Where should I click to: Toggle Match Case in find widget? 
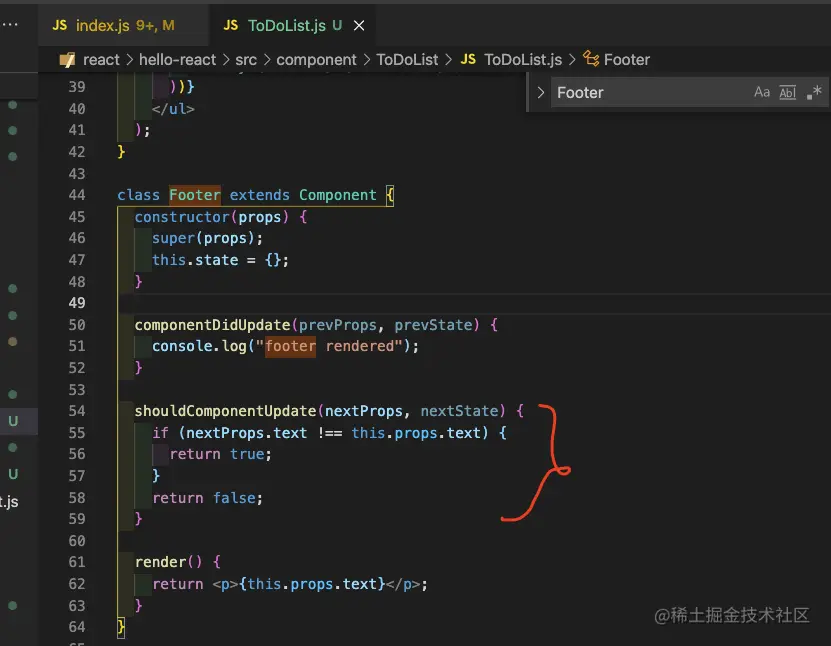(x=762, y=93)
